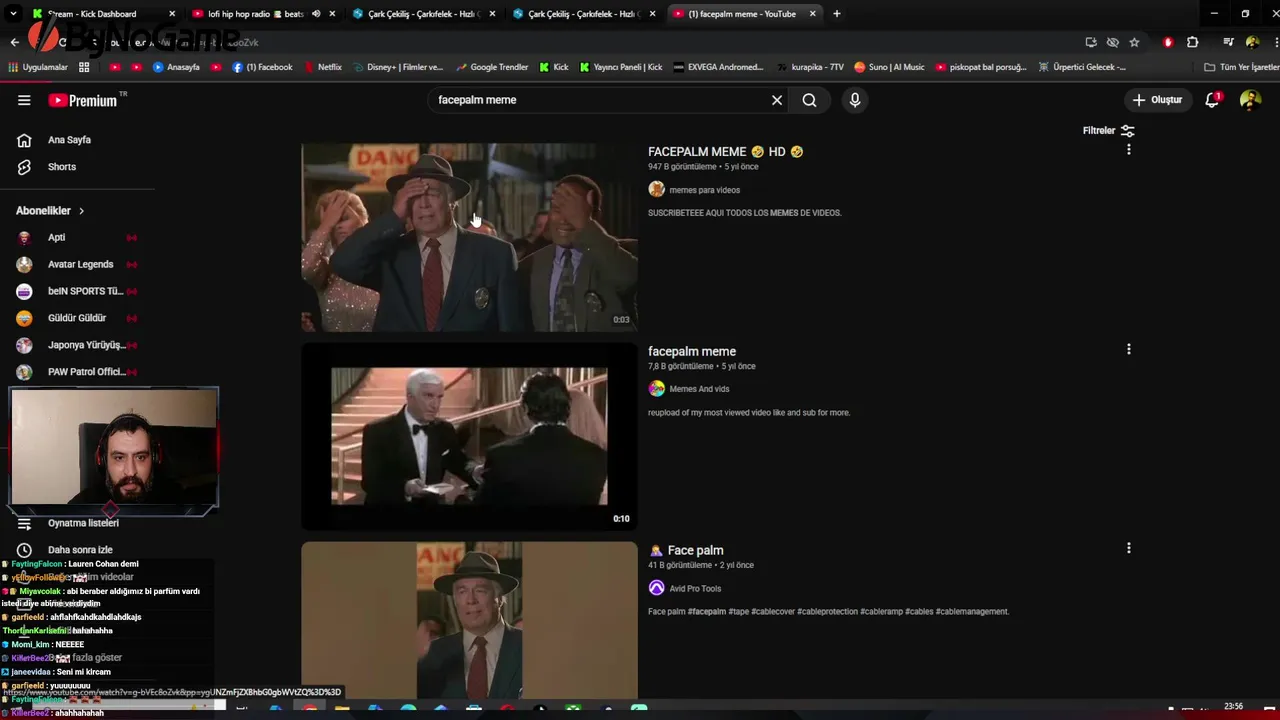Visit the memes para videos channel
This screenshot has height=720, width=1280.
click(704, 190)
